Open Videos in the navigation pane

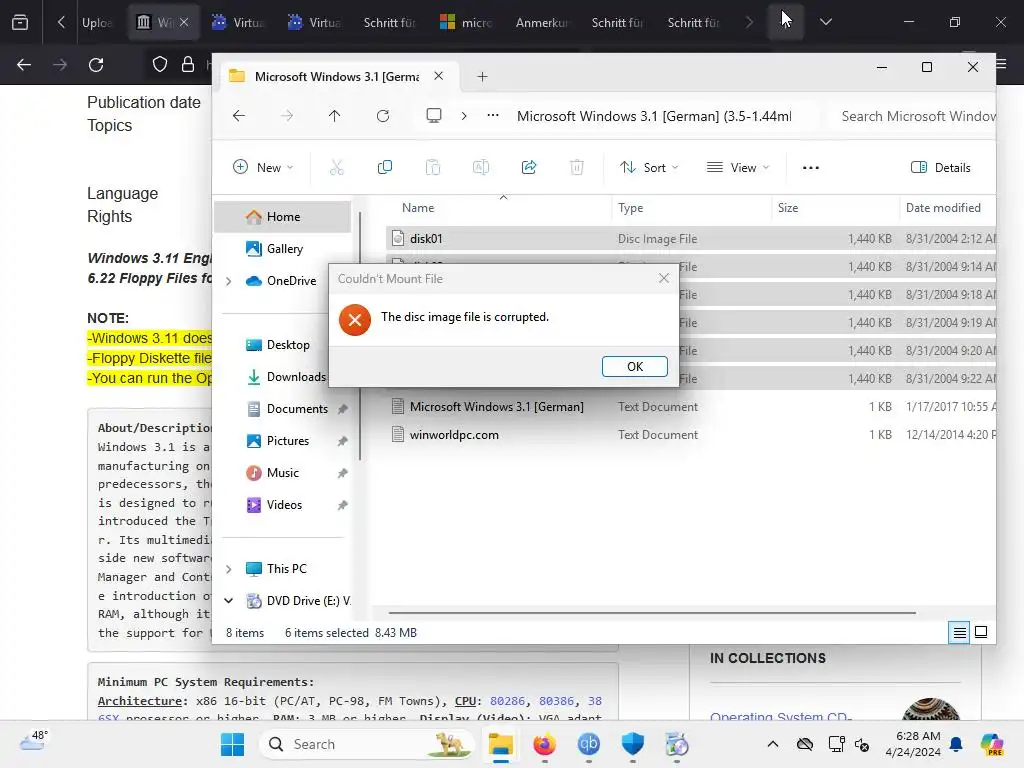tap(284, 505)
